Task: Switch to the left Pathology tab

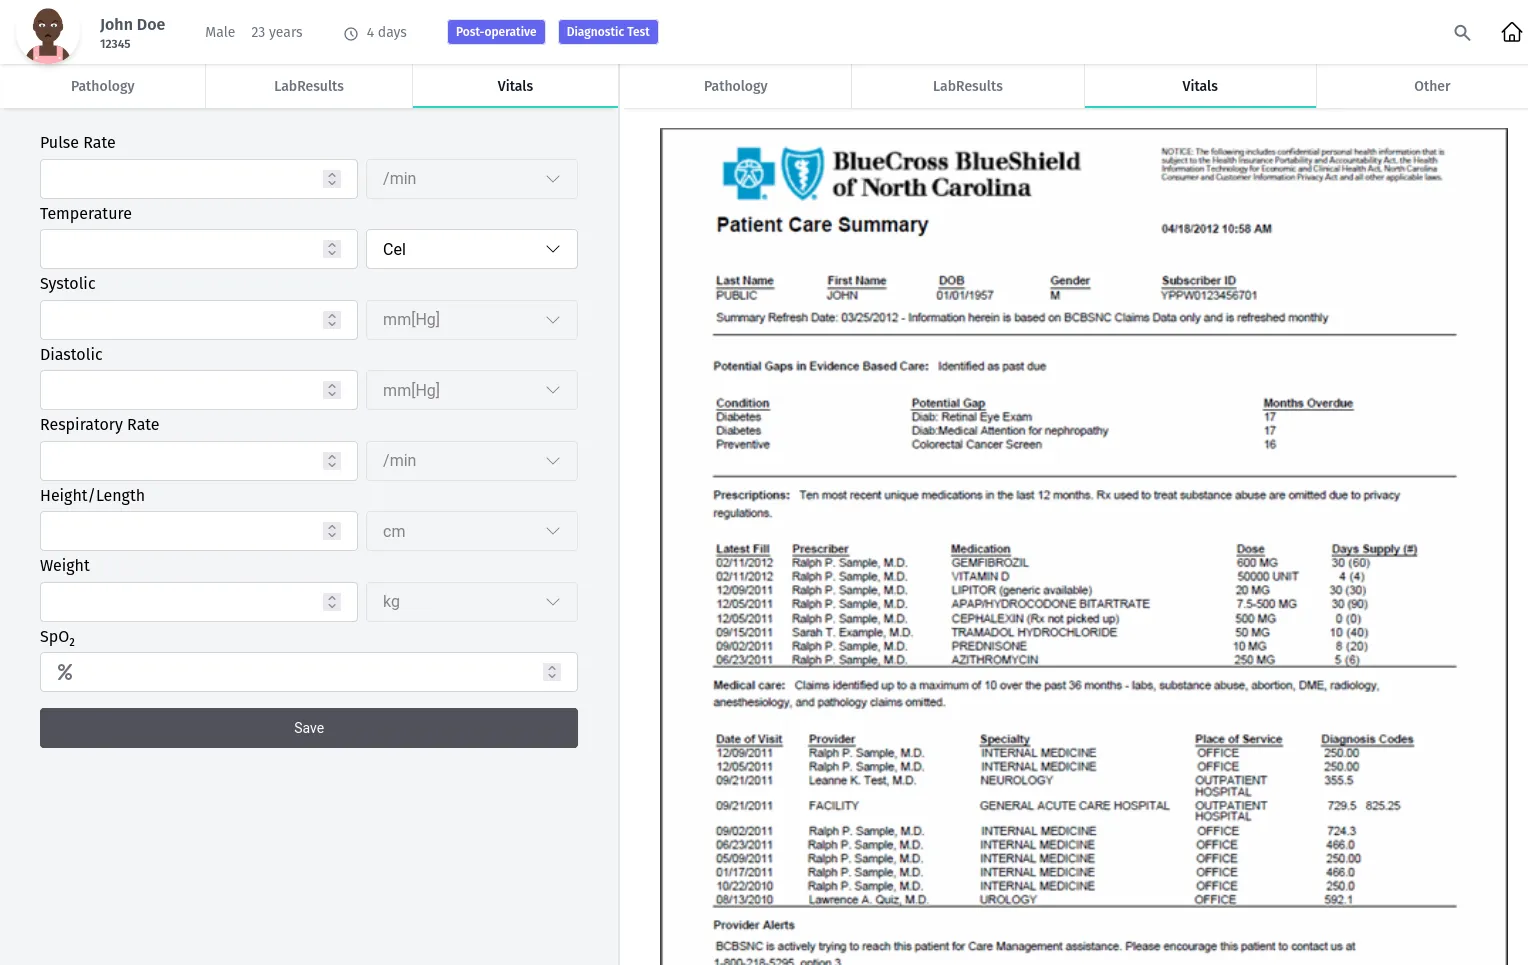Action: point(102,86)
